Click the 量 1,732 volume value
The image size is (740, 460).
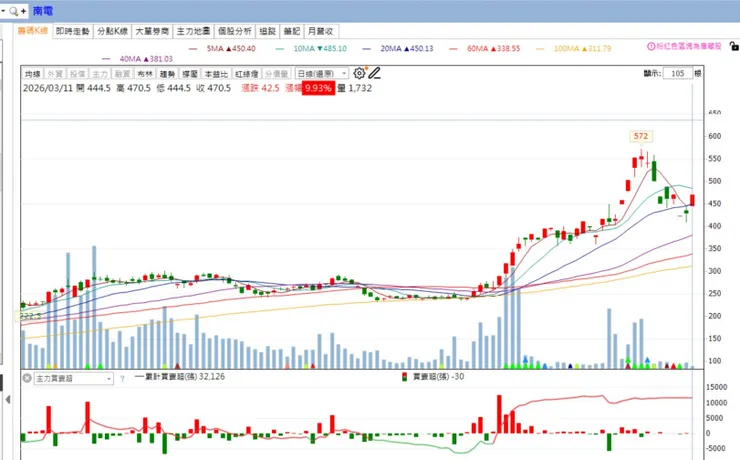(354, 88)
